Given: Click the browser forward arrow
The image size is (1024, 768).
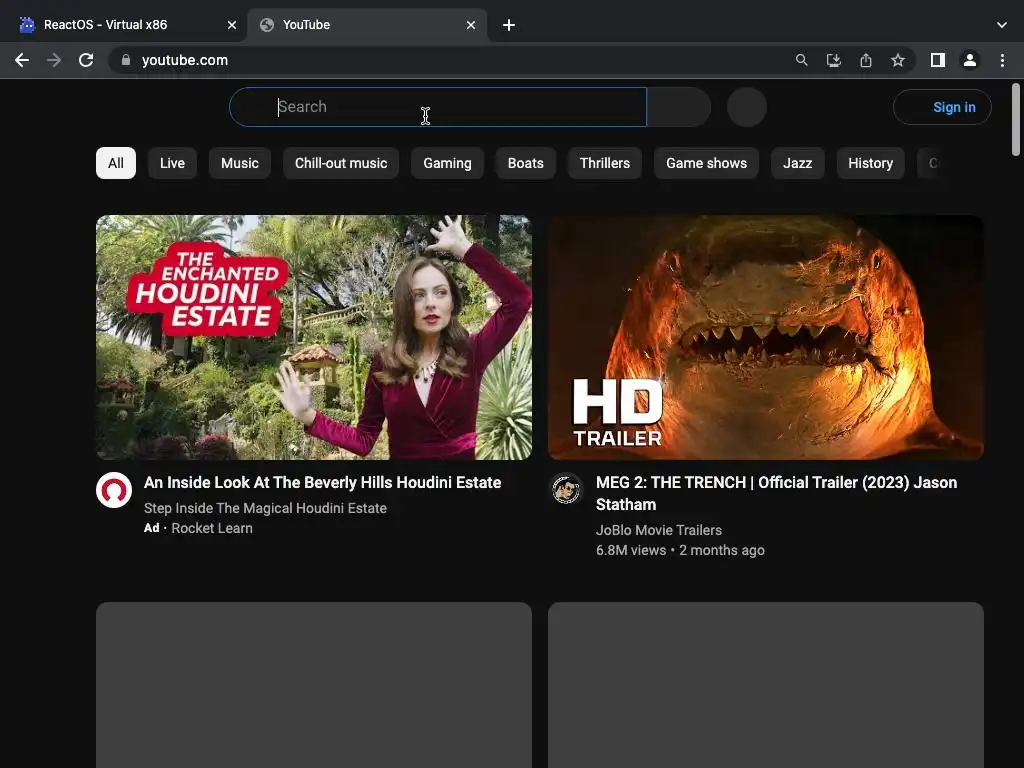Looking at the screenshot, I should (x=54, y=60).
